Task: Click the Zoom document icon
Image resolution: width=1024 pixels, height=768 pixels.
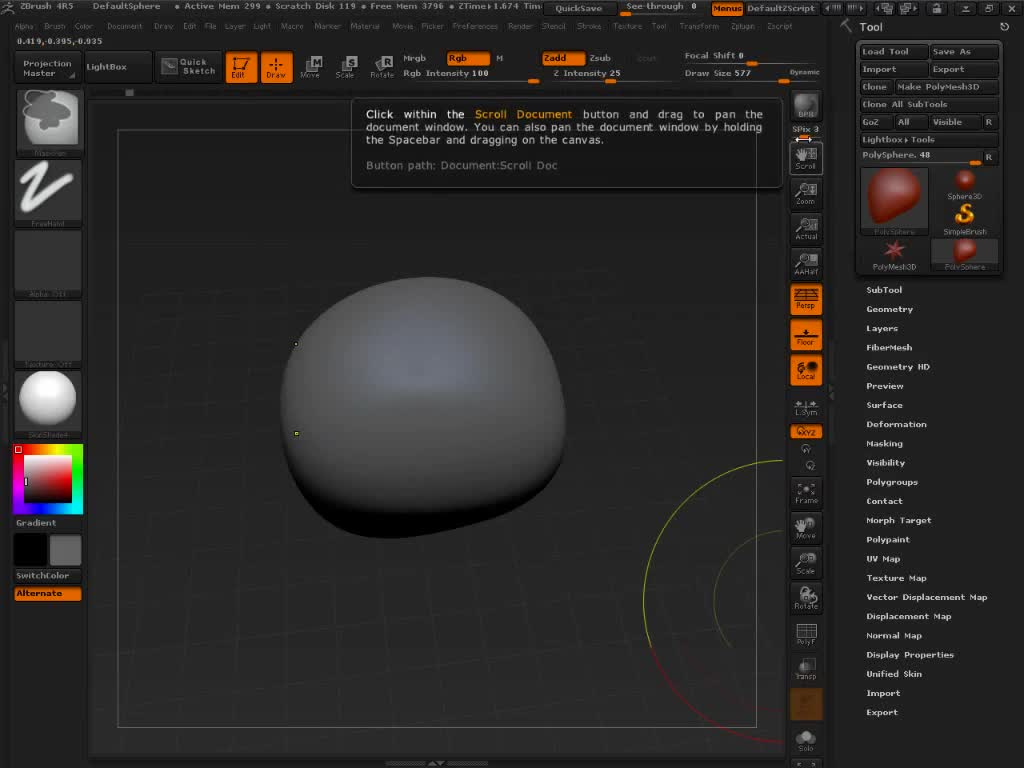Action: click(806, 193)
